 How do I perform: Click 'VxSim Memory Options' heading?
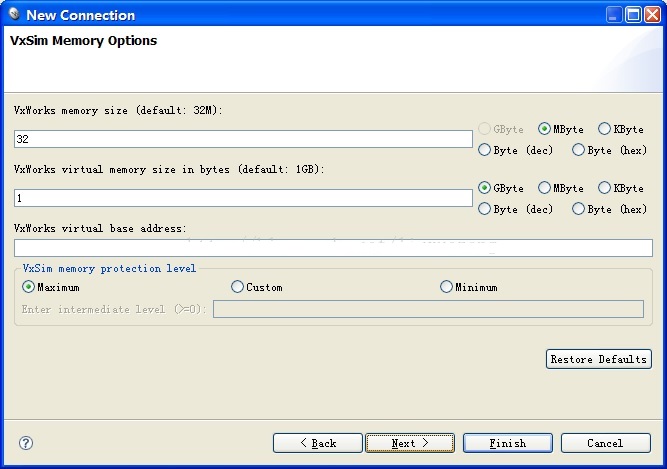[x=83, y=41]
